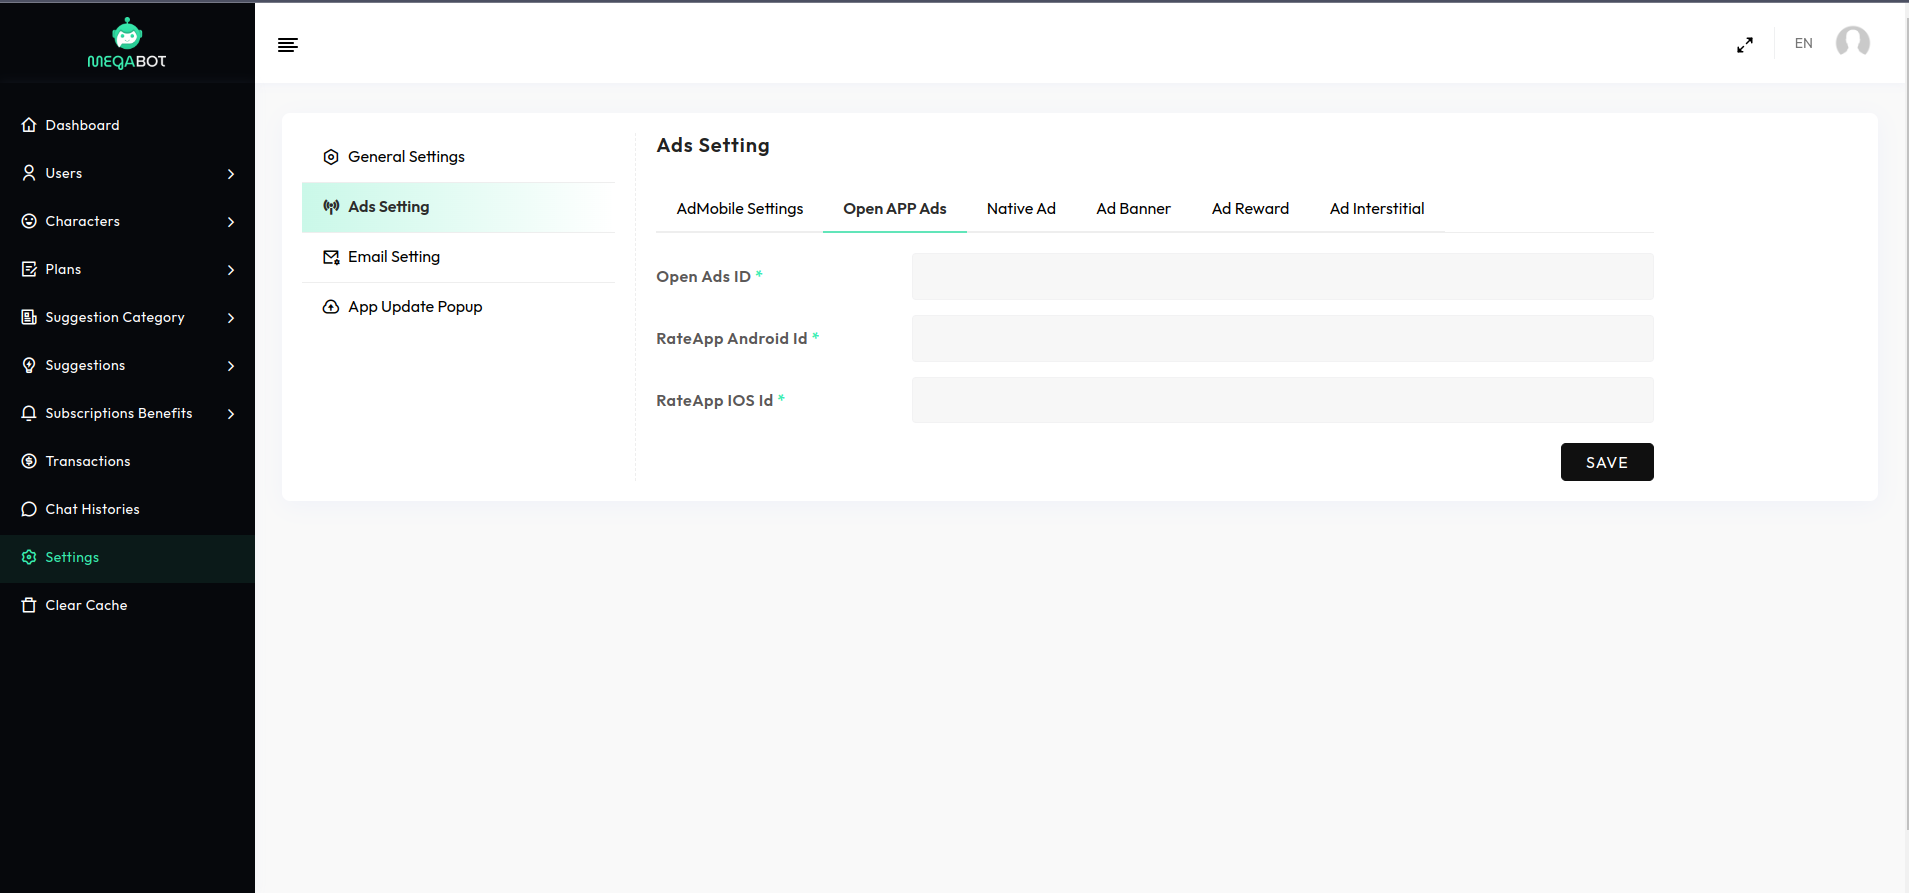Click the Dashboard home icon
The height and width of the screenshot is (893, 1909).
coord(29,125)
